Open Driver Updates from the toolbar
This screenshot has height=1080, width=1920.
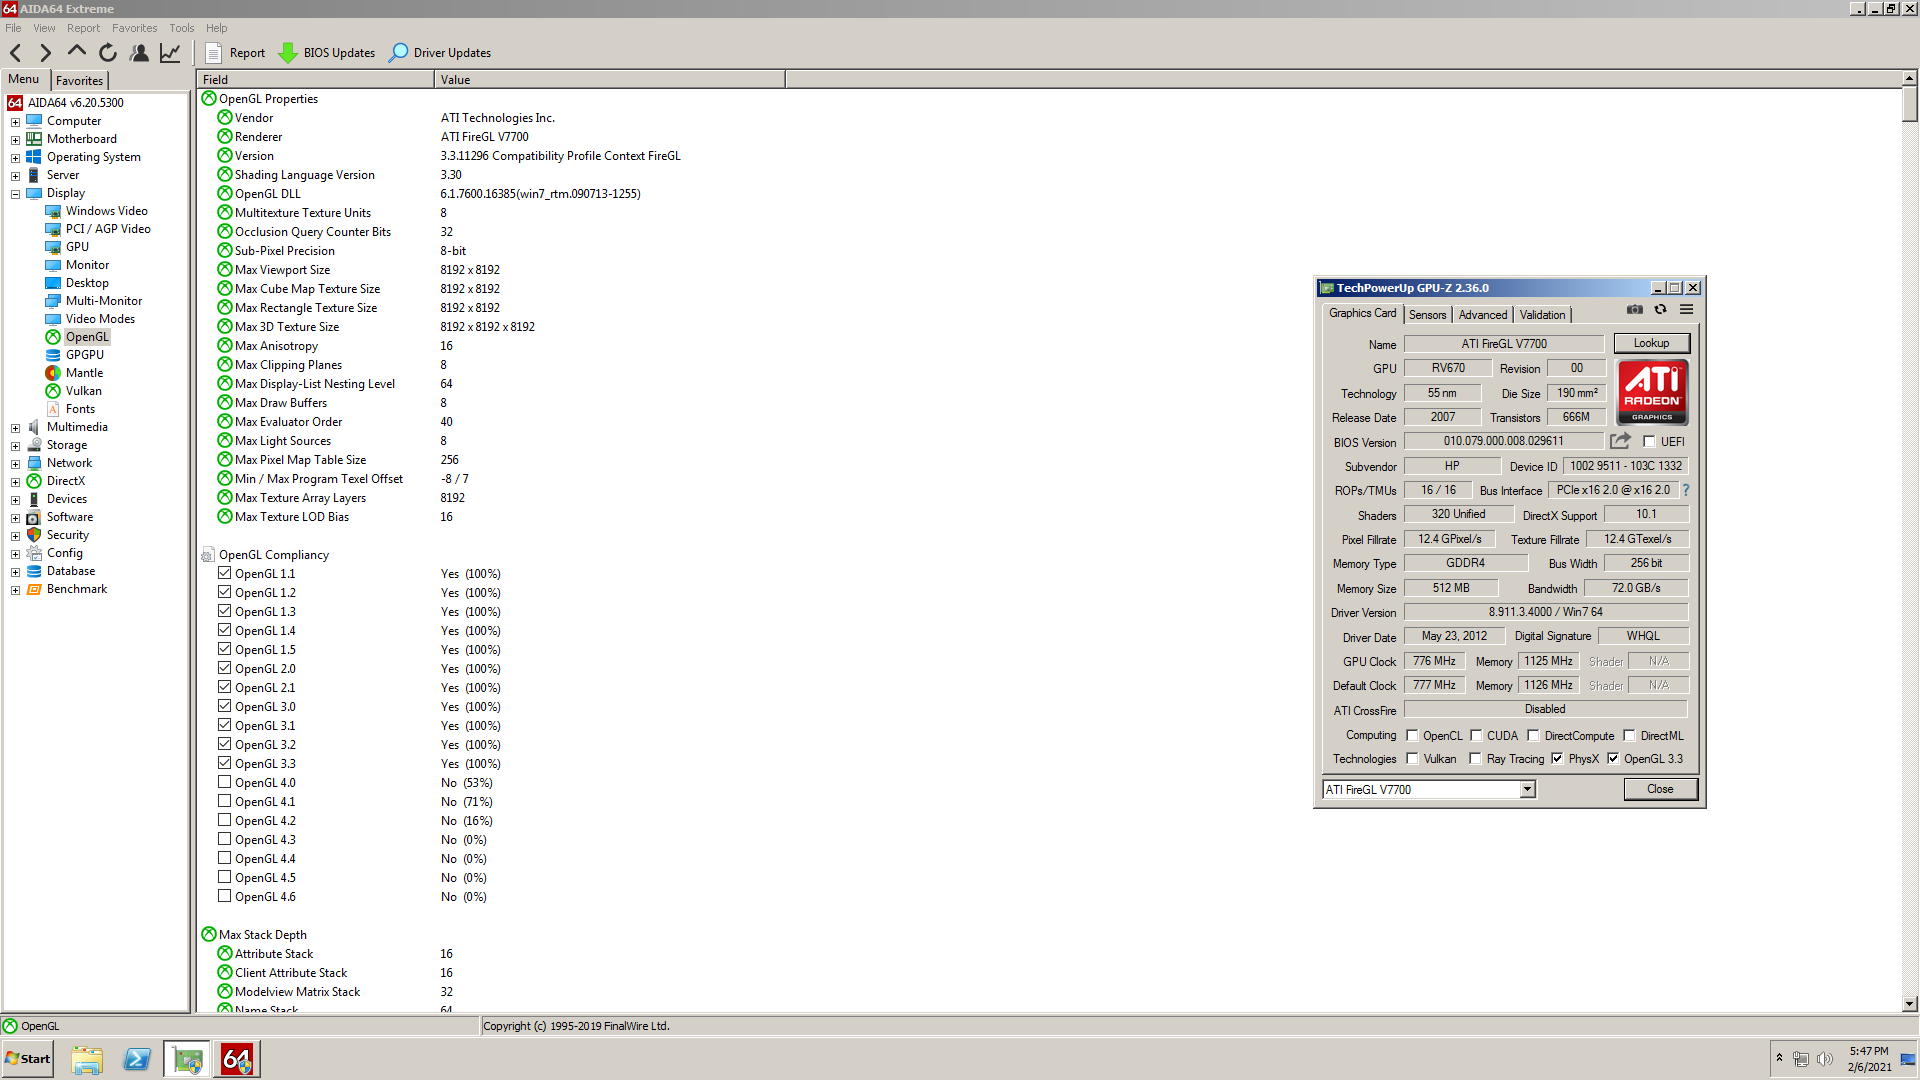440,53
